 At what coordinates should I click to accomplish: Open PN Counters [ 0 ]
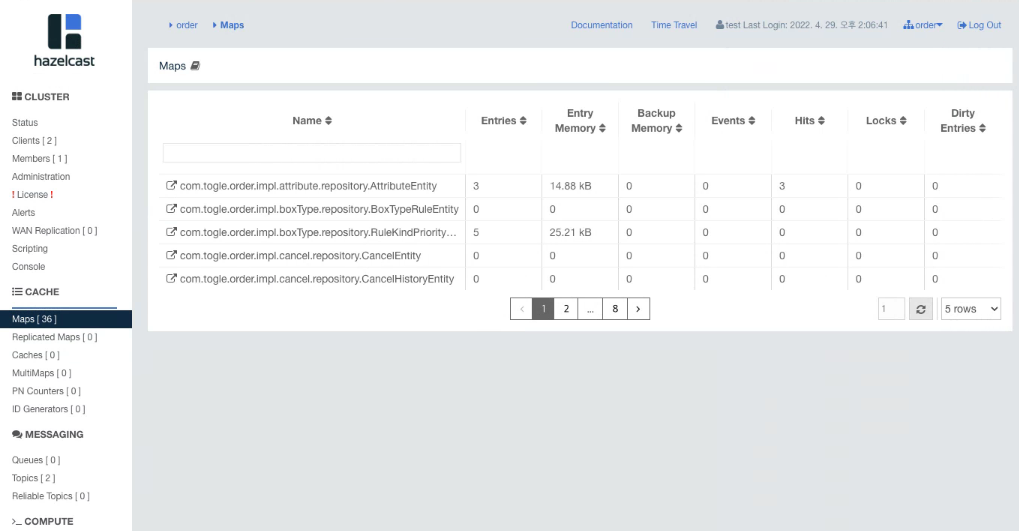point(46,391)
